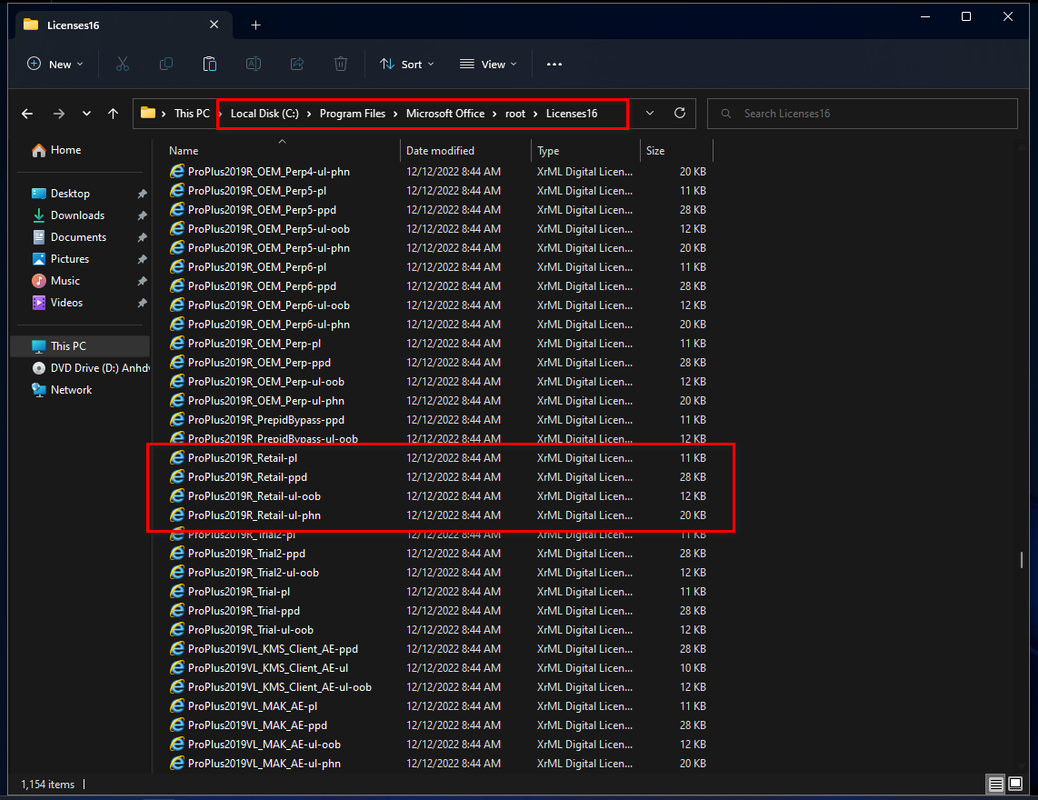Image resolution: width=1038 pixels, height=800 pixels.
Task: Expand recent locations chevron
Action: 87,114
